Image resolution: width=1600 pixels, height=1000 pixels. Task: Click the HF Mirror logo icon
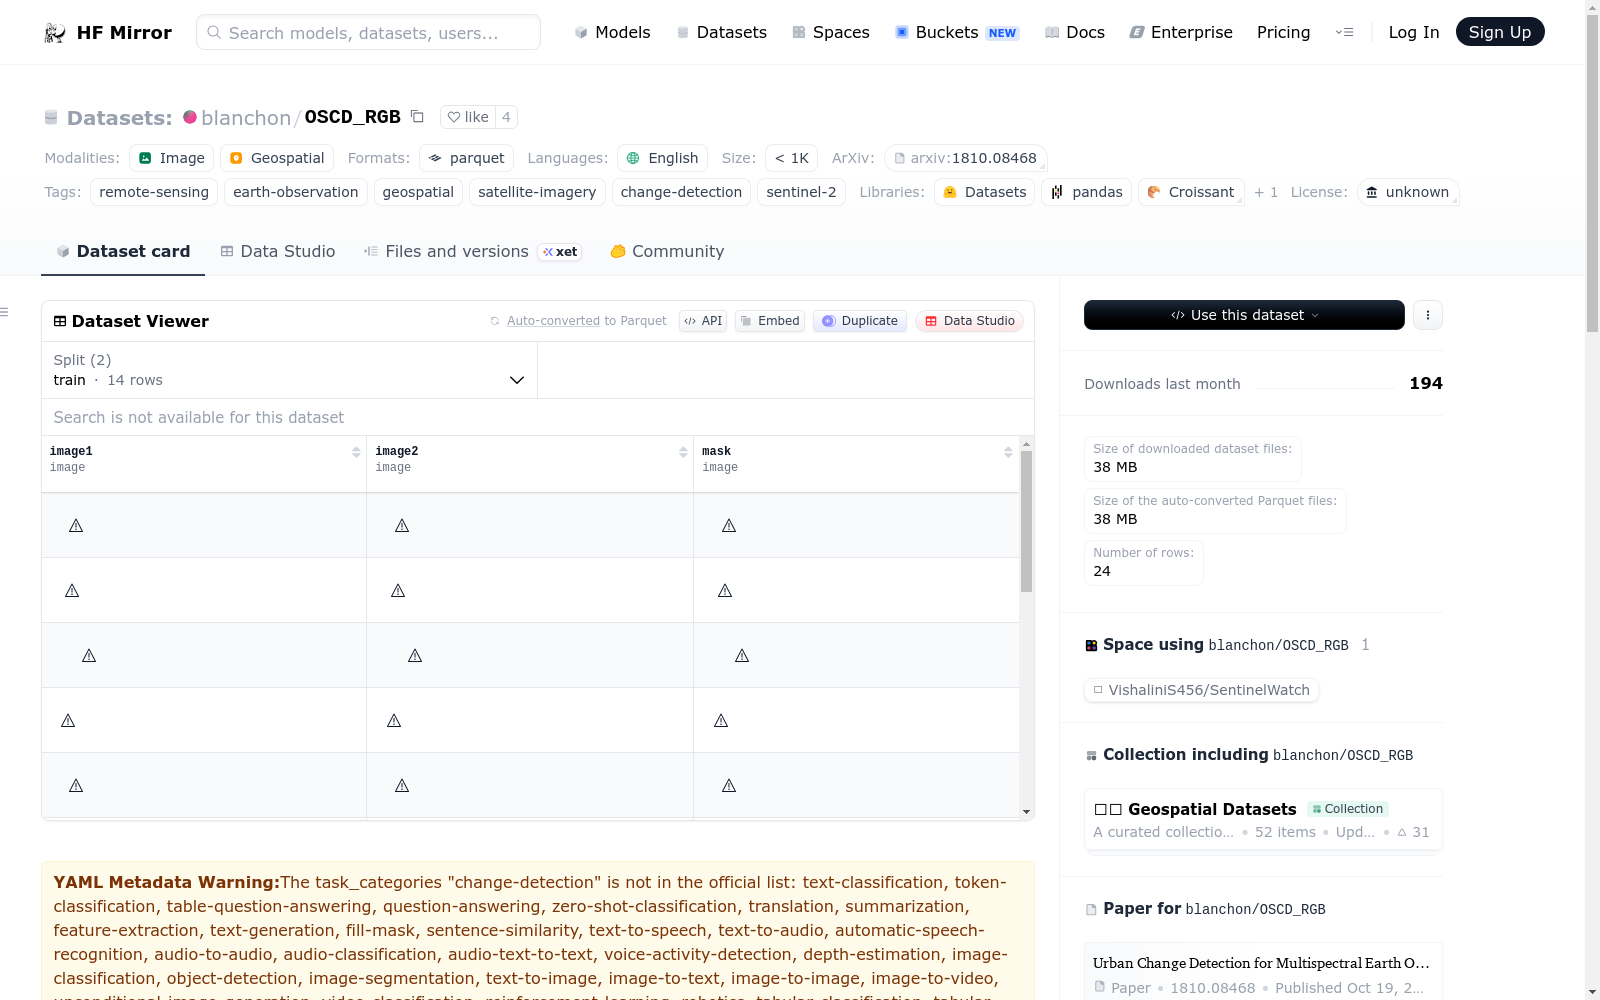(55, 33)
